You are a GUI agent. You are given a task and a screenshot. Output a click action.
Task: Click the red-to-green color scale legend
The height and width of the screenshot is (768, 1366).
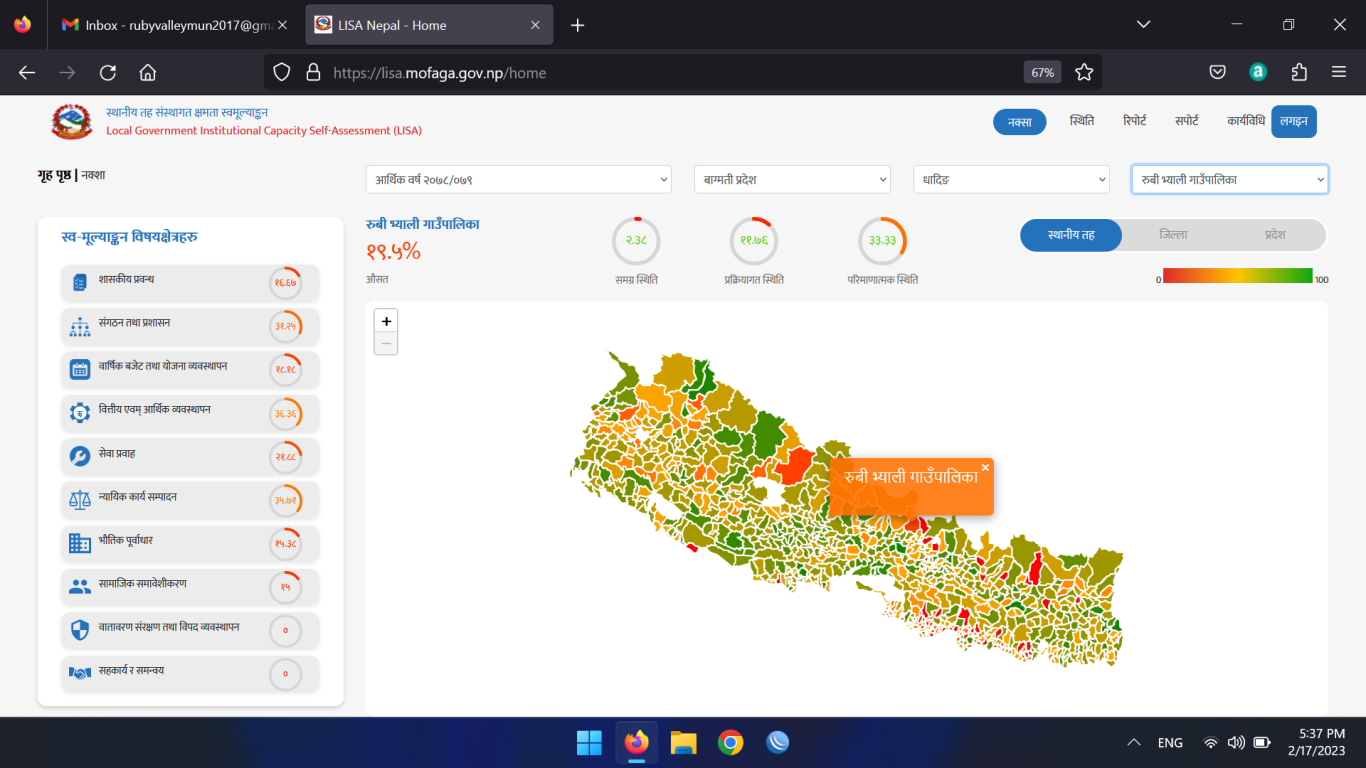(x=1237, y=275)
